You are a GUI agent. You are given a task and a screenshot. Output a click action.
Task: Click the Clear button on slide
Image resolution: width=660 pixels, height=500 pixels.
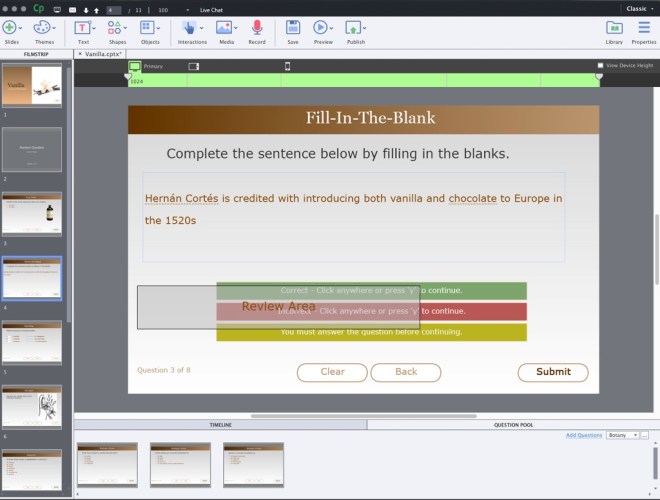tap(332, 372)
